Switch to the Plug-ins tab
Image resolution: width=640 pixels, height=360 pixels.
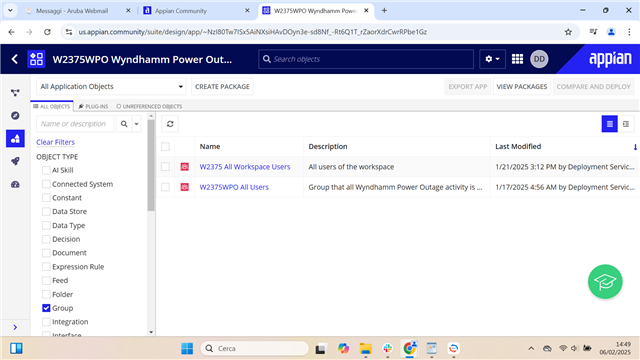pos(93,107)
